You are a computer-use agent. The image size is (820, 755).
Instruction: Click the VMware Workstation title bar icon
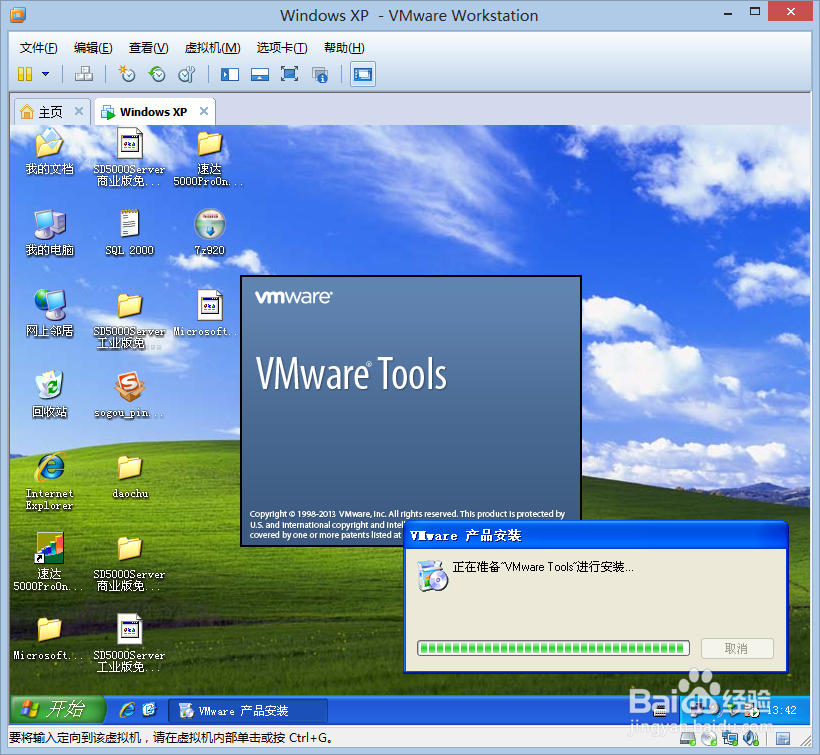point(18,15)
